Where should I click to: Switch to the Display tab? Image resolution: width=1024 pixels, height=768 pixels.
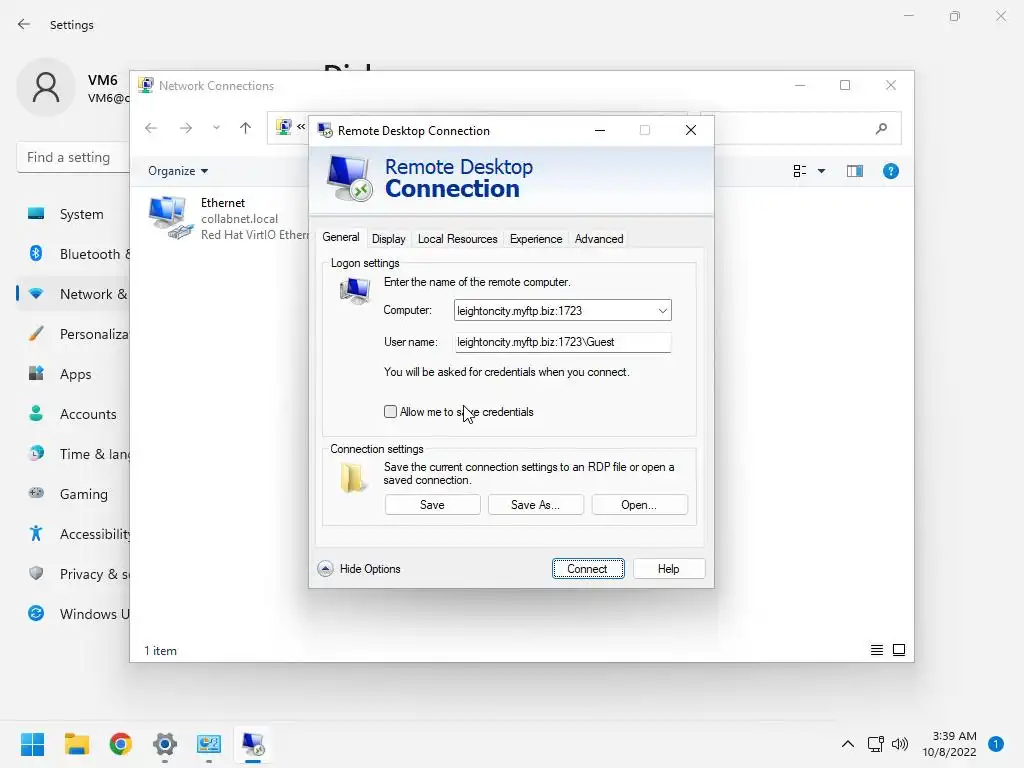click(389, 239)
